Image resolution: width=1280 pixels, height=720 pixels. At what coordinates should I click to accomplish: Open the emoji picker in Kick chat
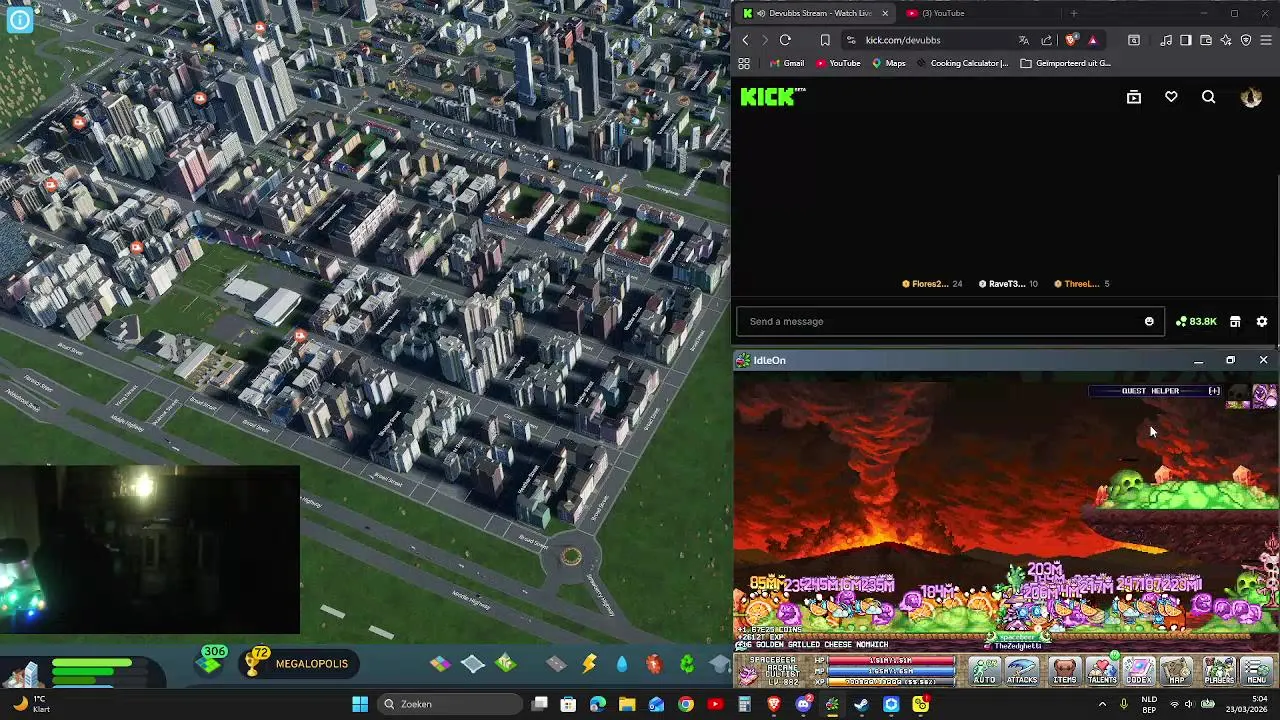[1149, 321]
